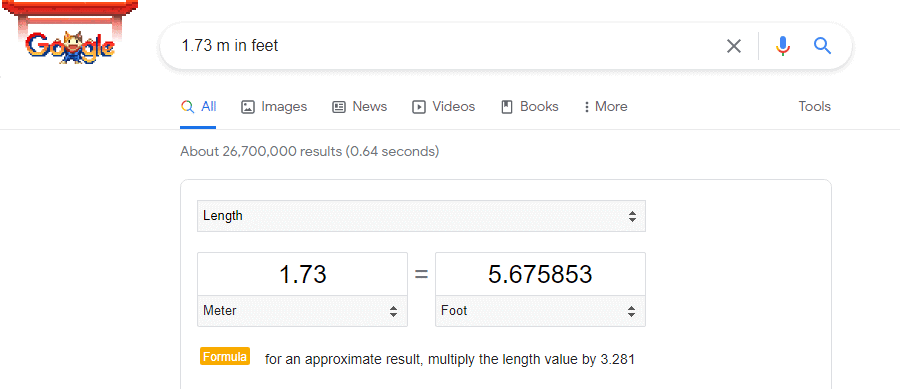
Task: Open the Tools options
Action: pyautogui.click(x=814, y=107)
